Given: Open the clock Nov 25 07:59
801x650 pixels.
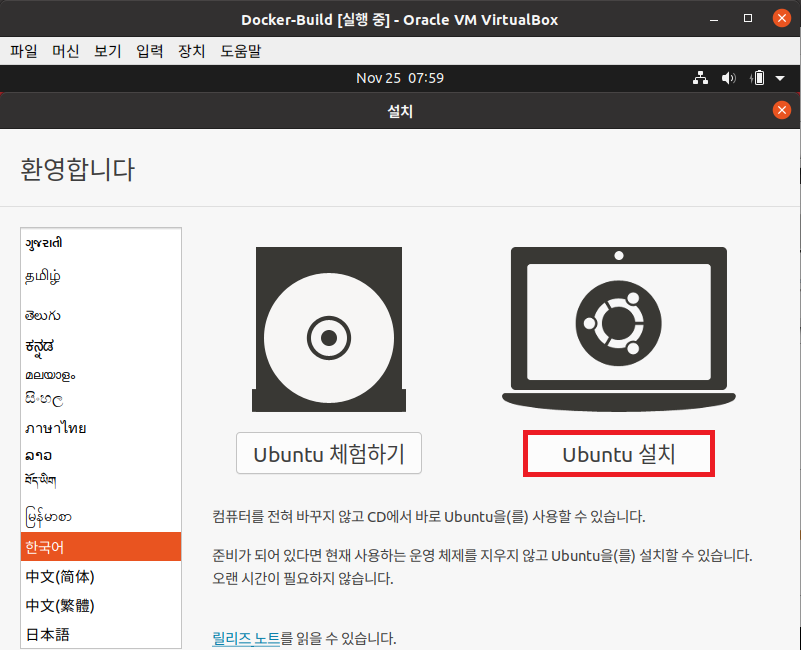Looking at the screenshot, I should click(400, 78).
